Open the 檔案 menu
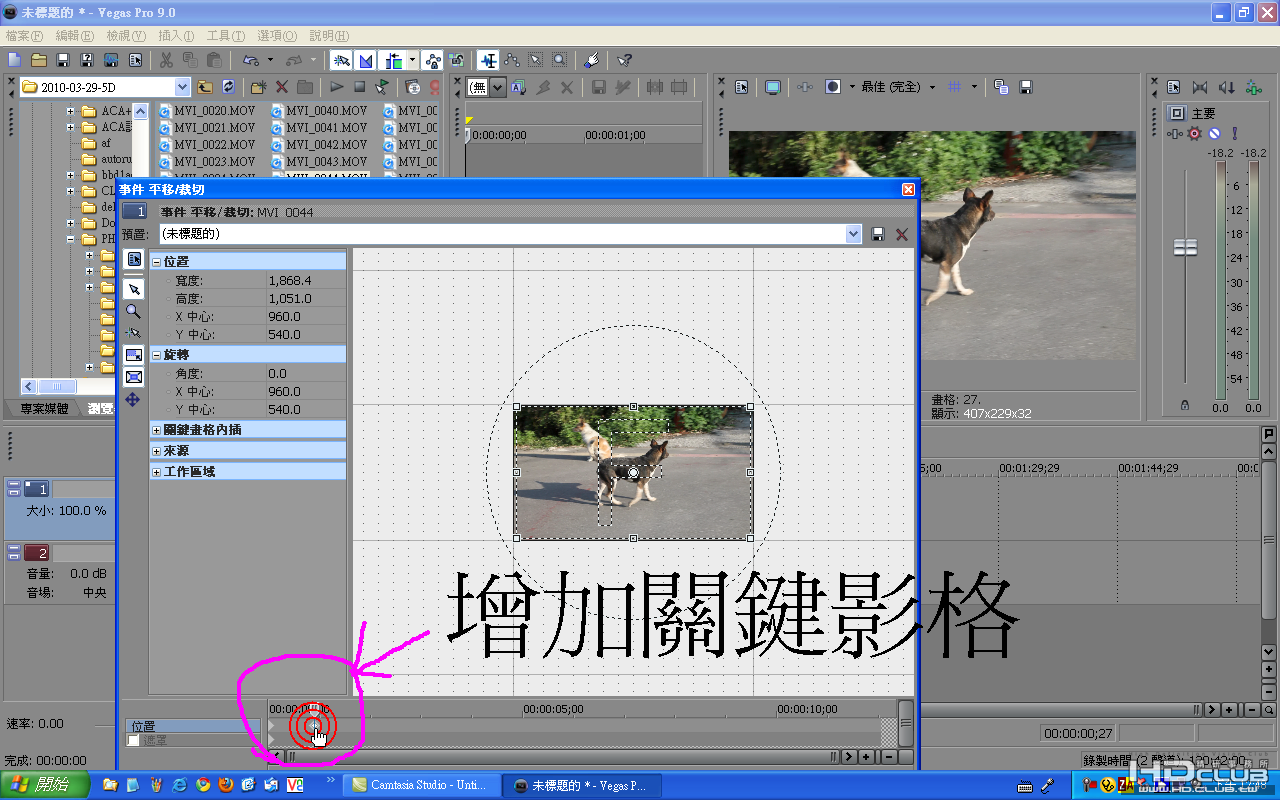The width and height of the screenshot is (1280, 800). 24,35
